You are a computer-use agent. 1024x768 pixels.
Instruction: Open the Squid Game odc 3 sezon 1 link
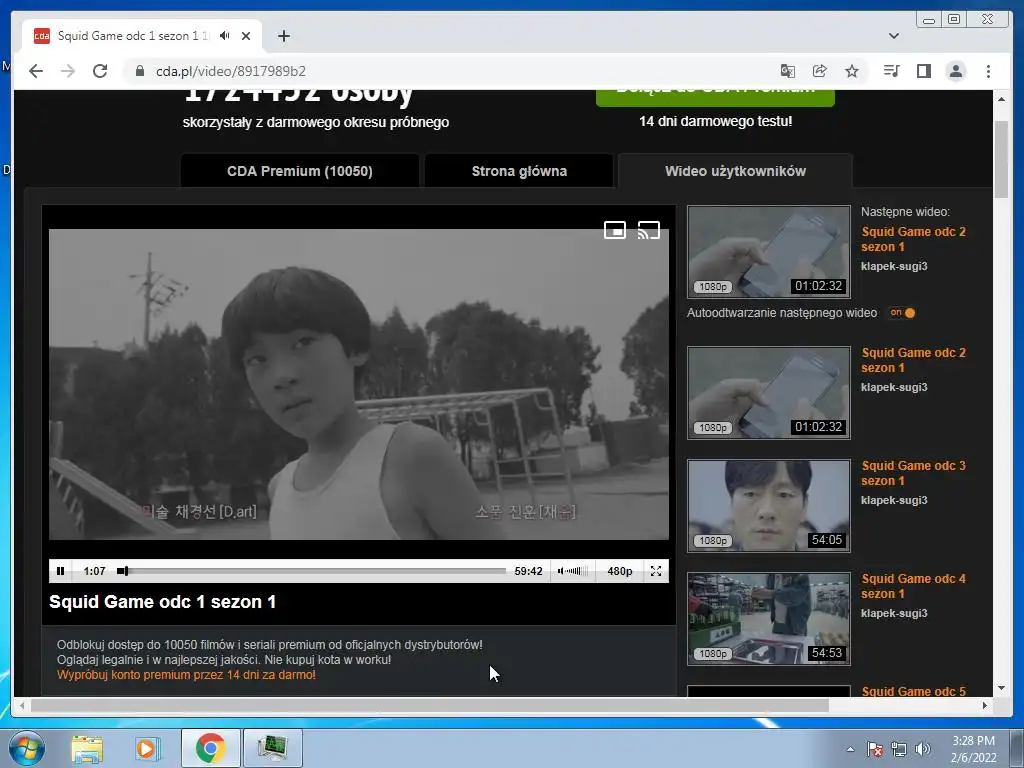pos(913,473)
